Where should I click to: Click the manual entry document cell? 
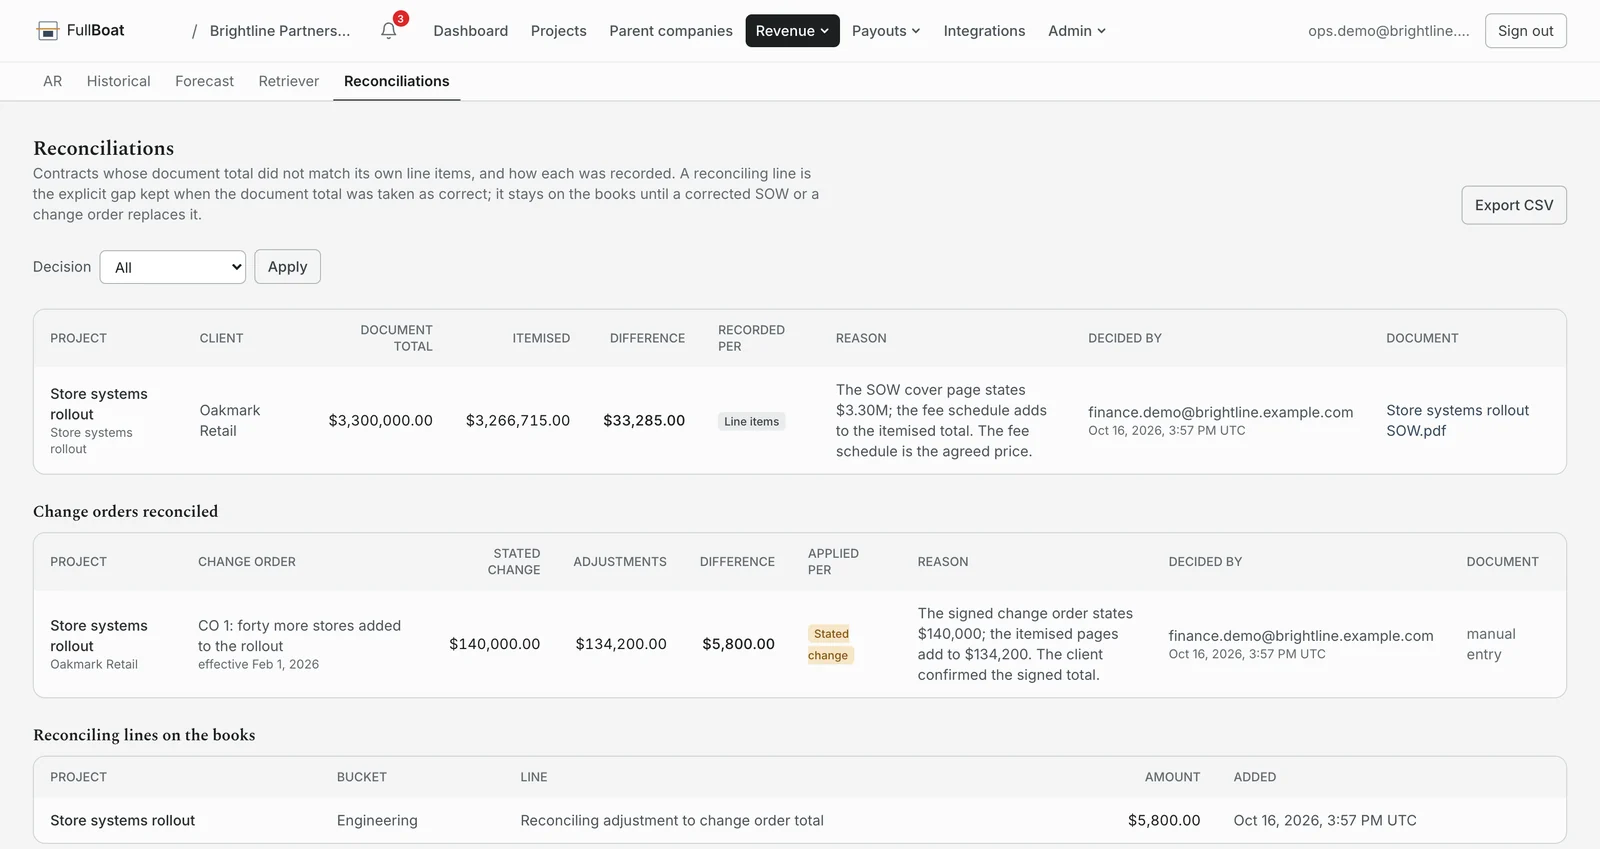click(1491, 645)
